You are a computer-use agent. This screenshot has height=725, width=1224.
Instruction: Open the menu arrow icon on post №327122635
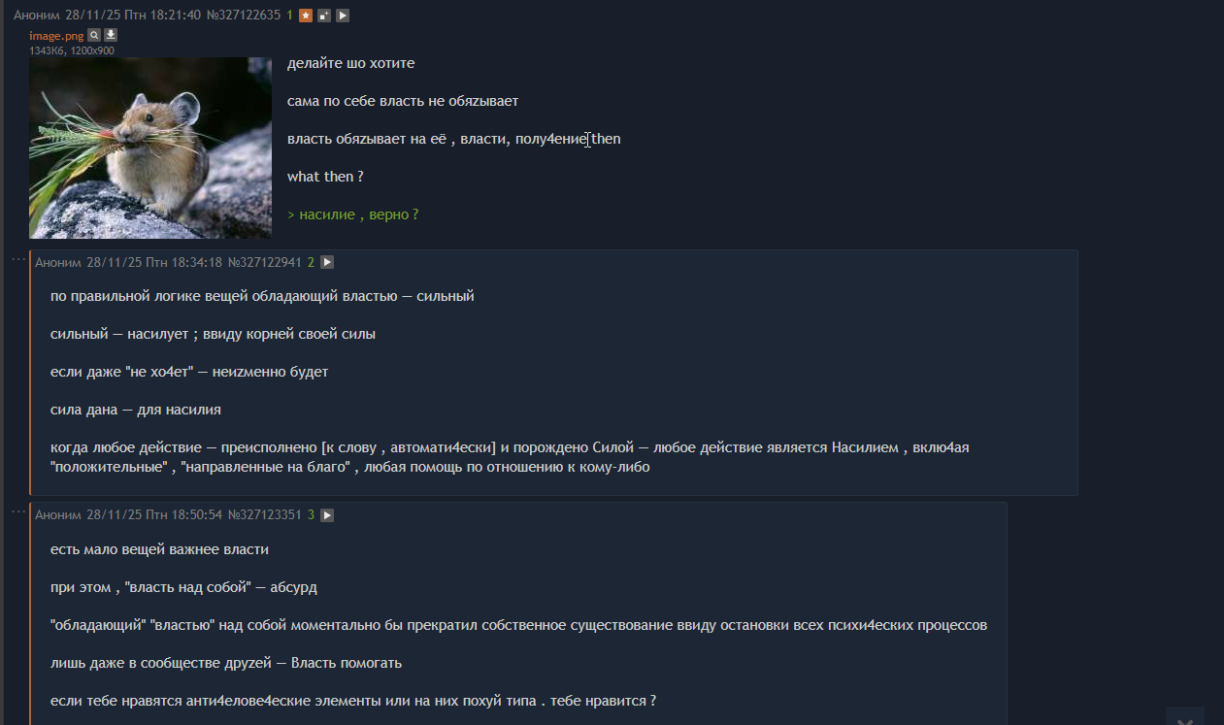tap(343, 16)
